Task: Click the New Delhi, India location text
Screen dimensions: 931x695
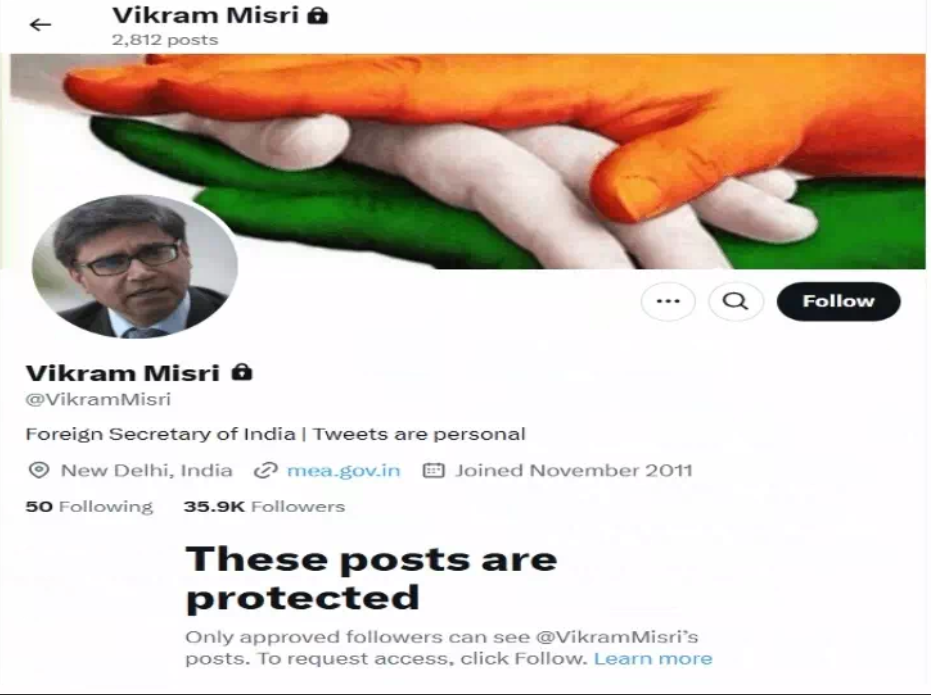Action: [147, 471]
